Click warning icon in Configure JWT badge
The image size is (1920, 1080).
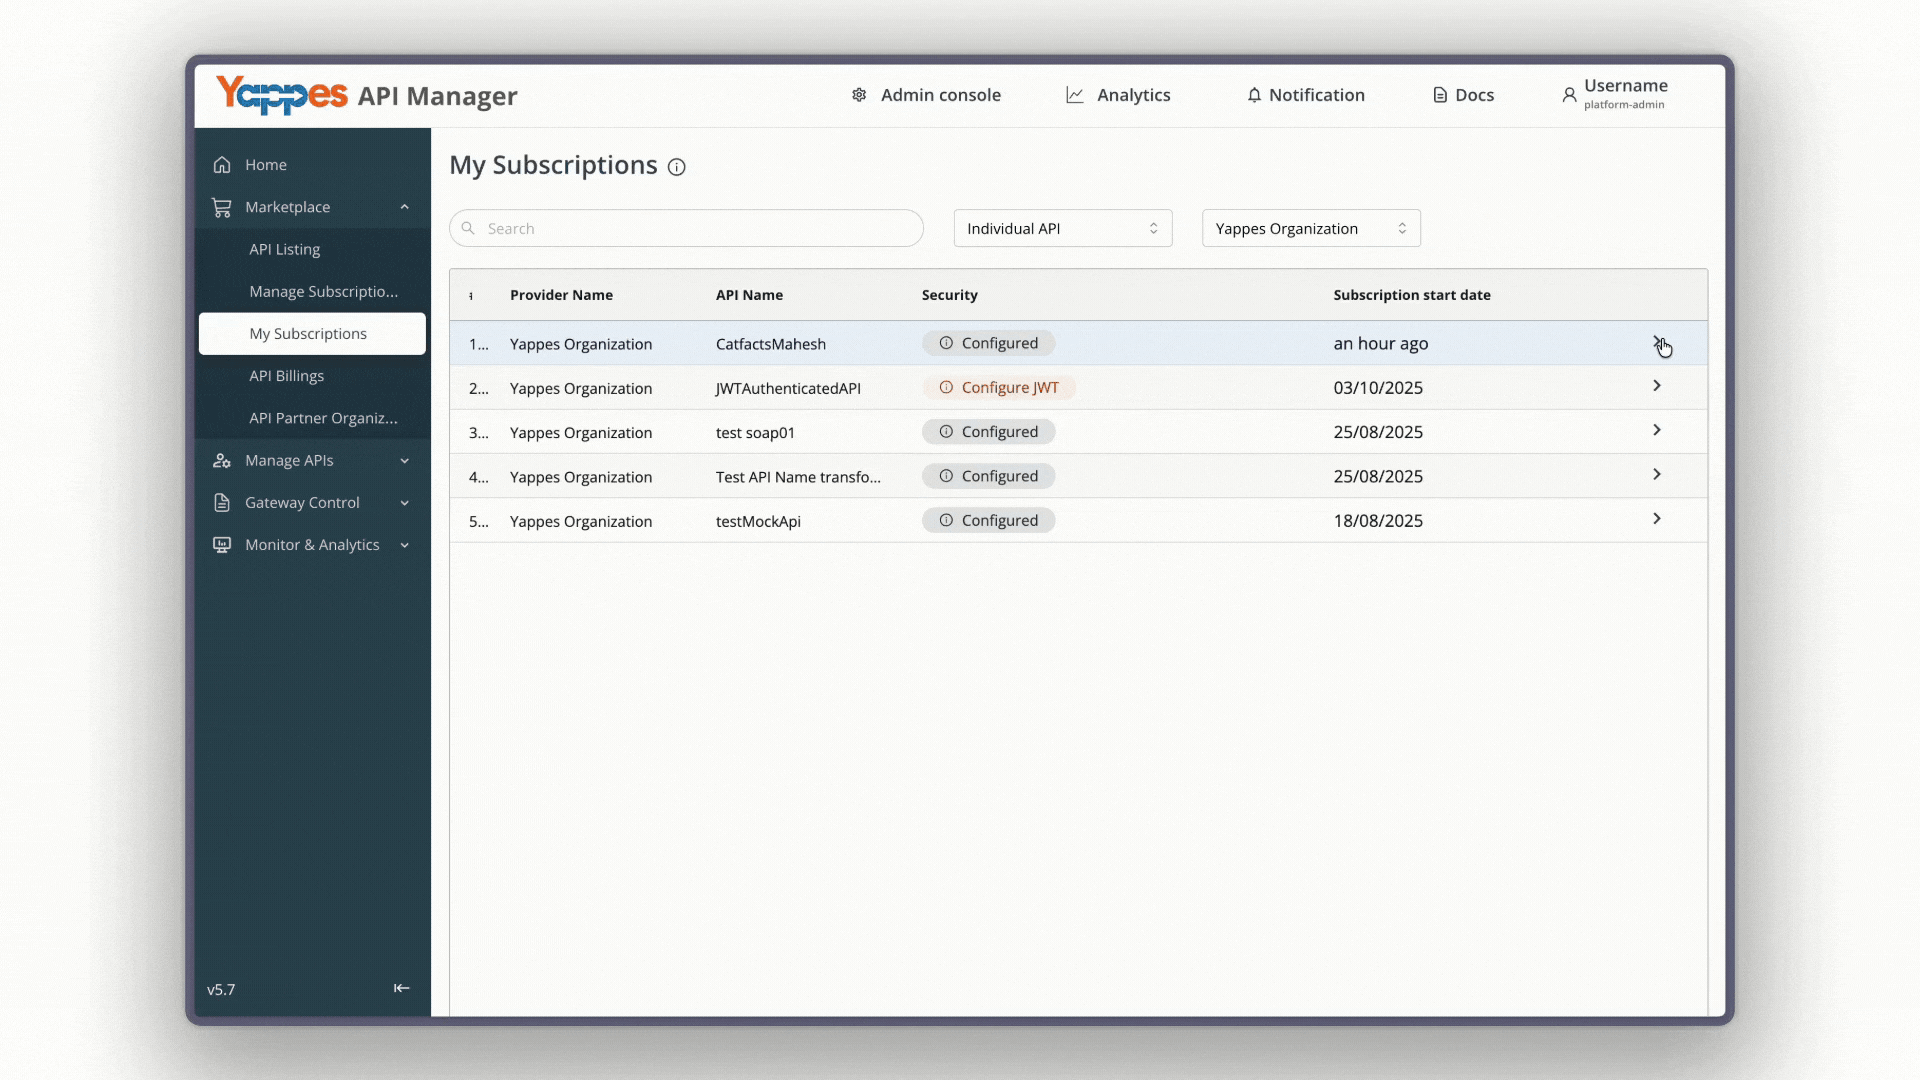click(x=946, y=387)
